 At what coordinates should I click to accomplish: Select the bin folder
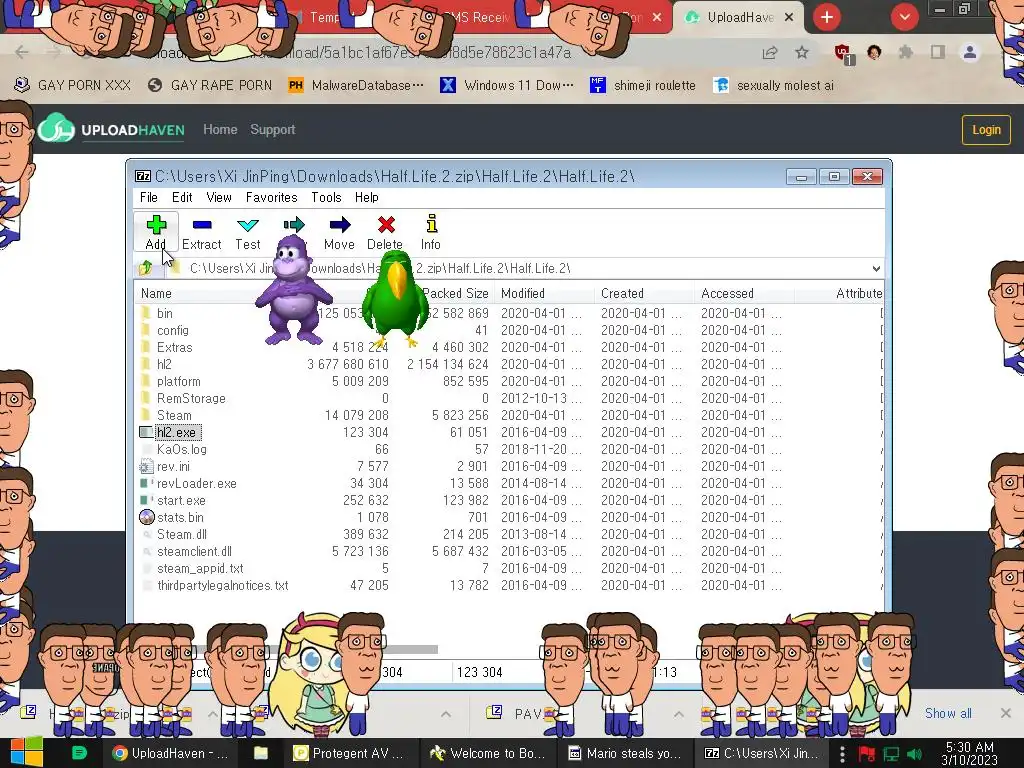coord(165,313)
